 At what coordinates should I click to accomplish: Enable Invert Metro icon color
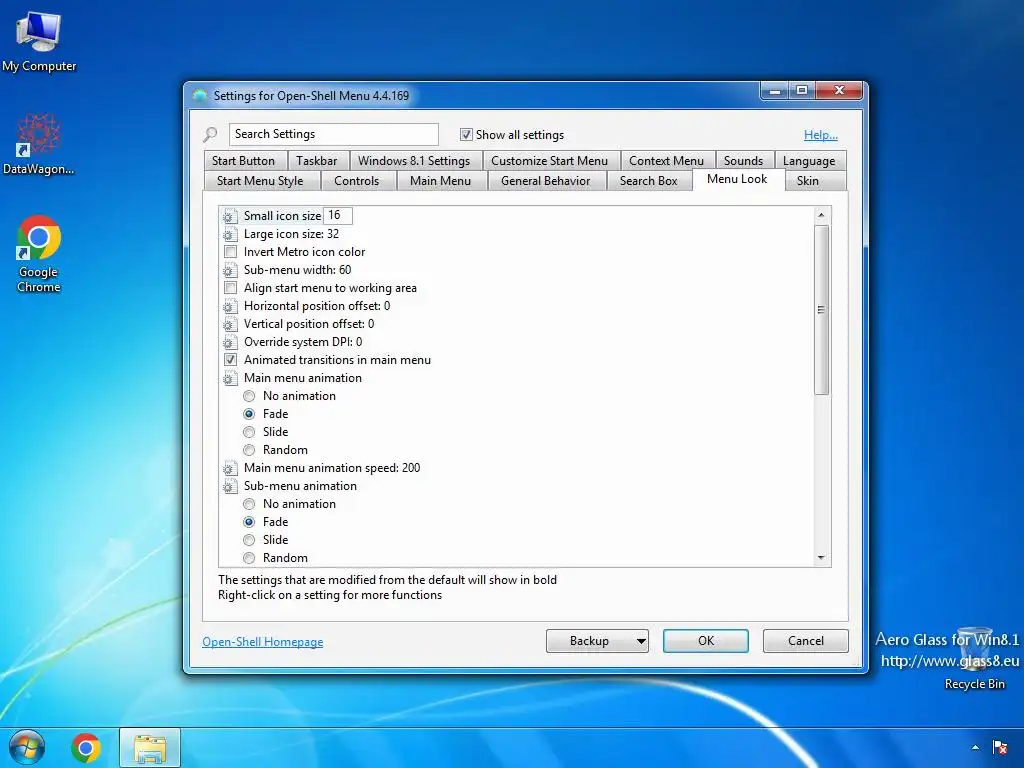click(x=230, y=251)
